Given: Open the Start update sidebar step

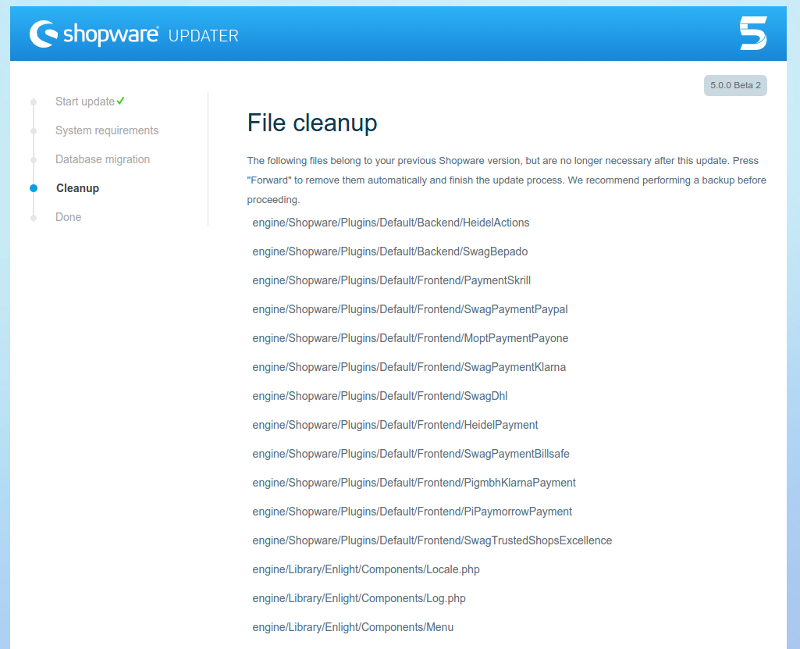Looking at the screenshot, I should pyautogui.click(x=84, y=101).
